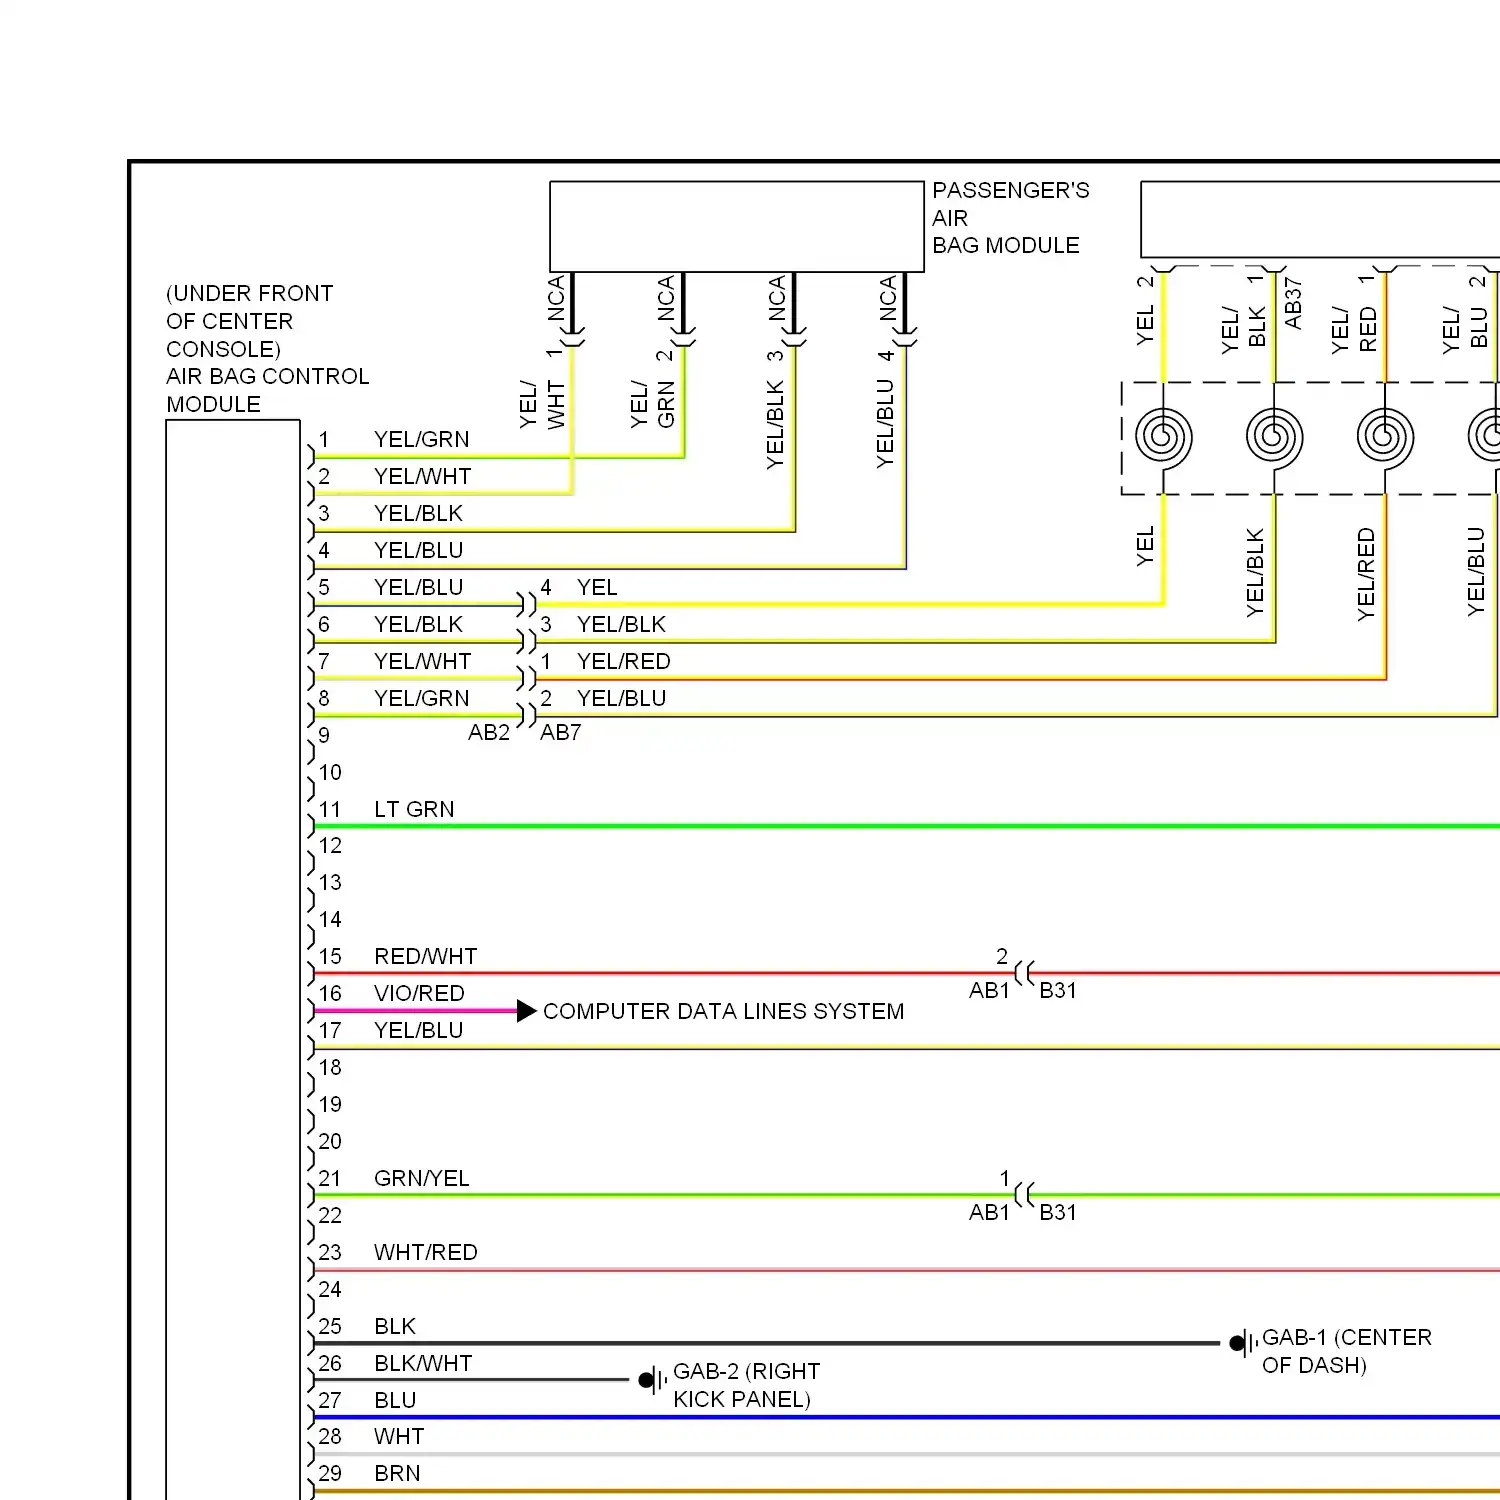
Task: Click the BLK label at pin 25
Action: pos(394,1326)
